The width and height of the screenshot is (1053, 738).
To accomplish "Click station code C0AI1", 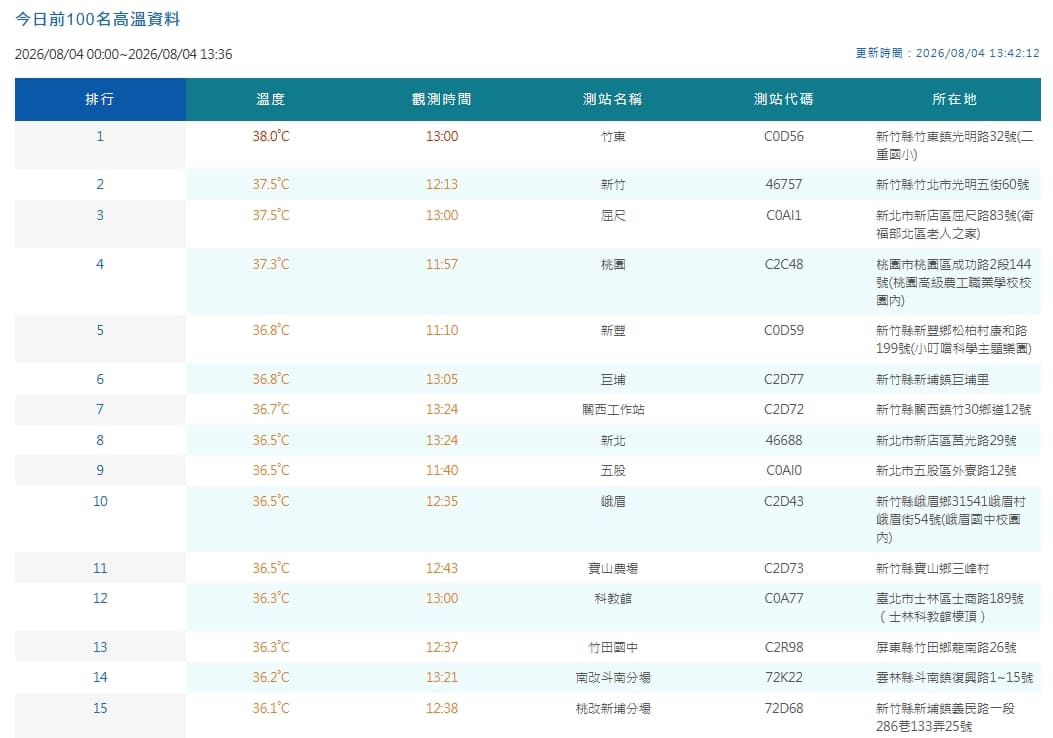I will (x=784, y=216).
